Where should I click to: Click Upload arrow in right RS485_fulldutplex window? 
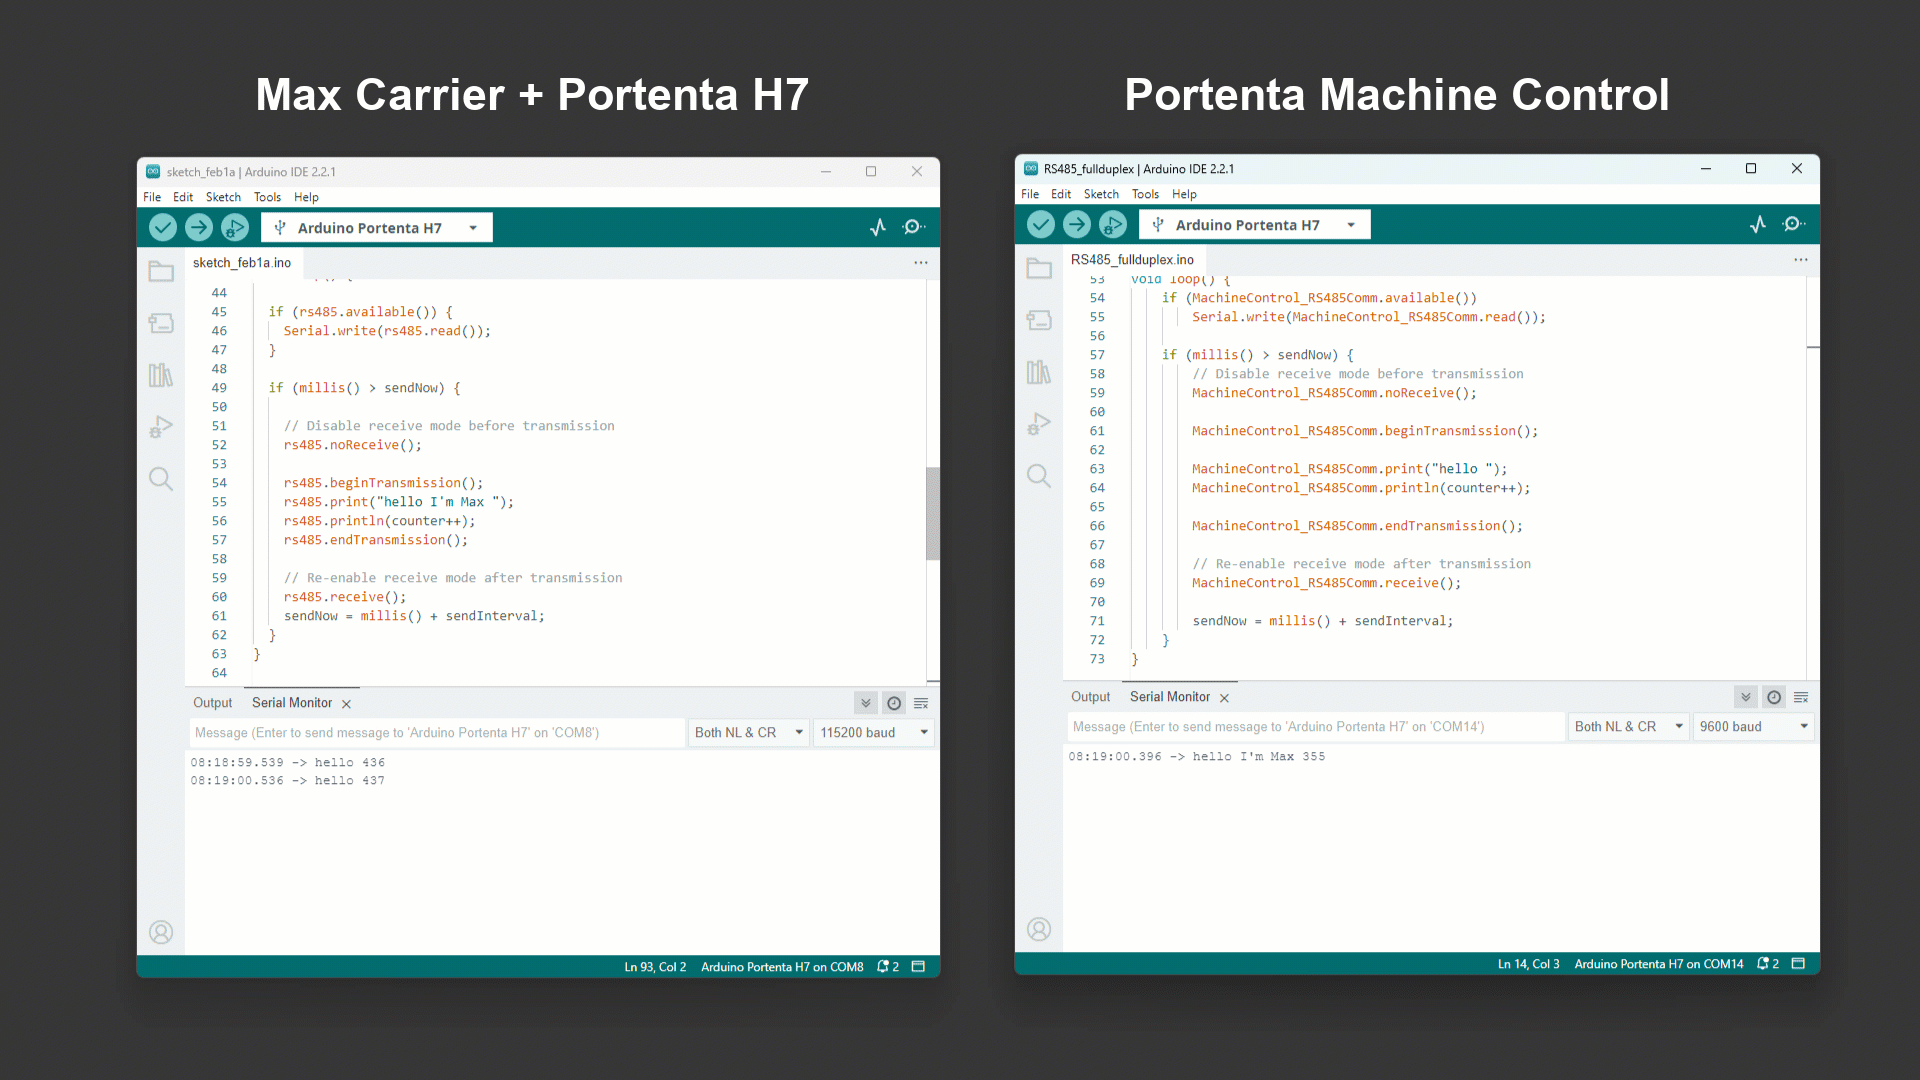(x=1077, y=225)
